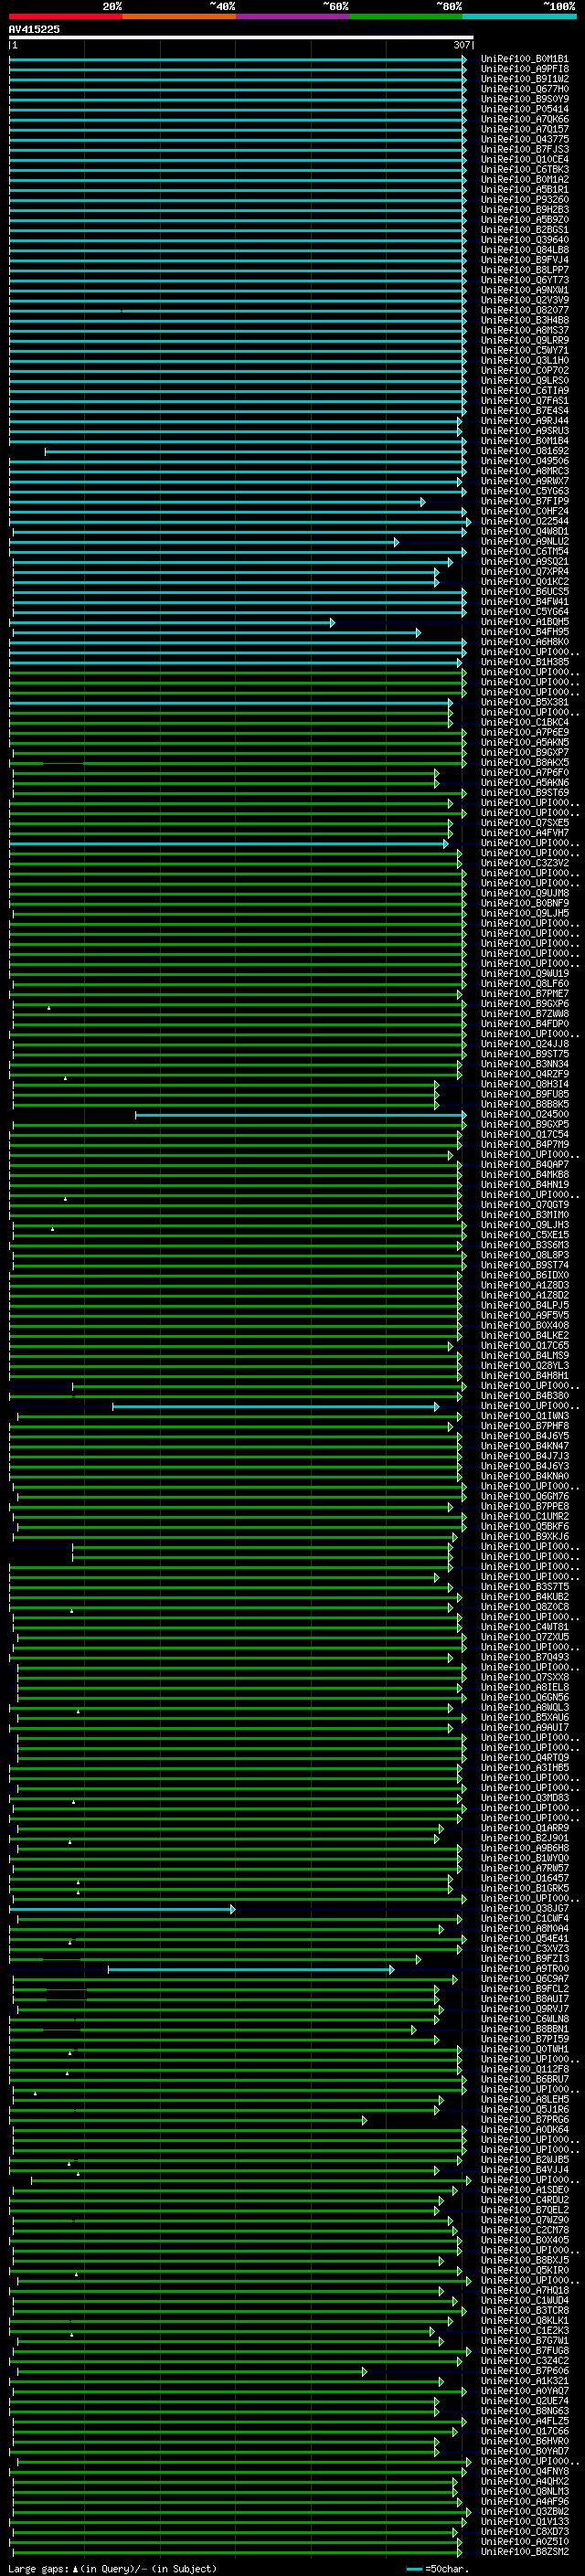Viewport: 585px width, 2576px height.
Task: Click hit label UniRef100_Q28YL3
Action: (524, 1366)
